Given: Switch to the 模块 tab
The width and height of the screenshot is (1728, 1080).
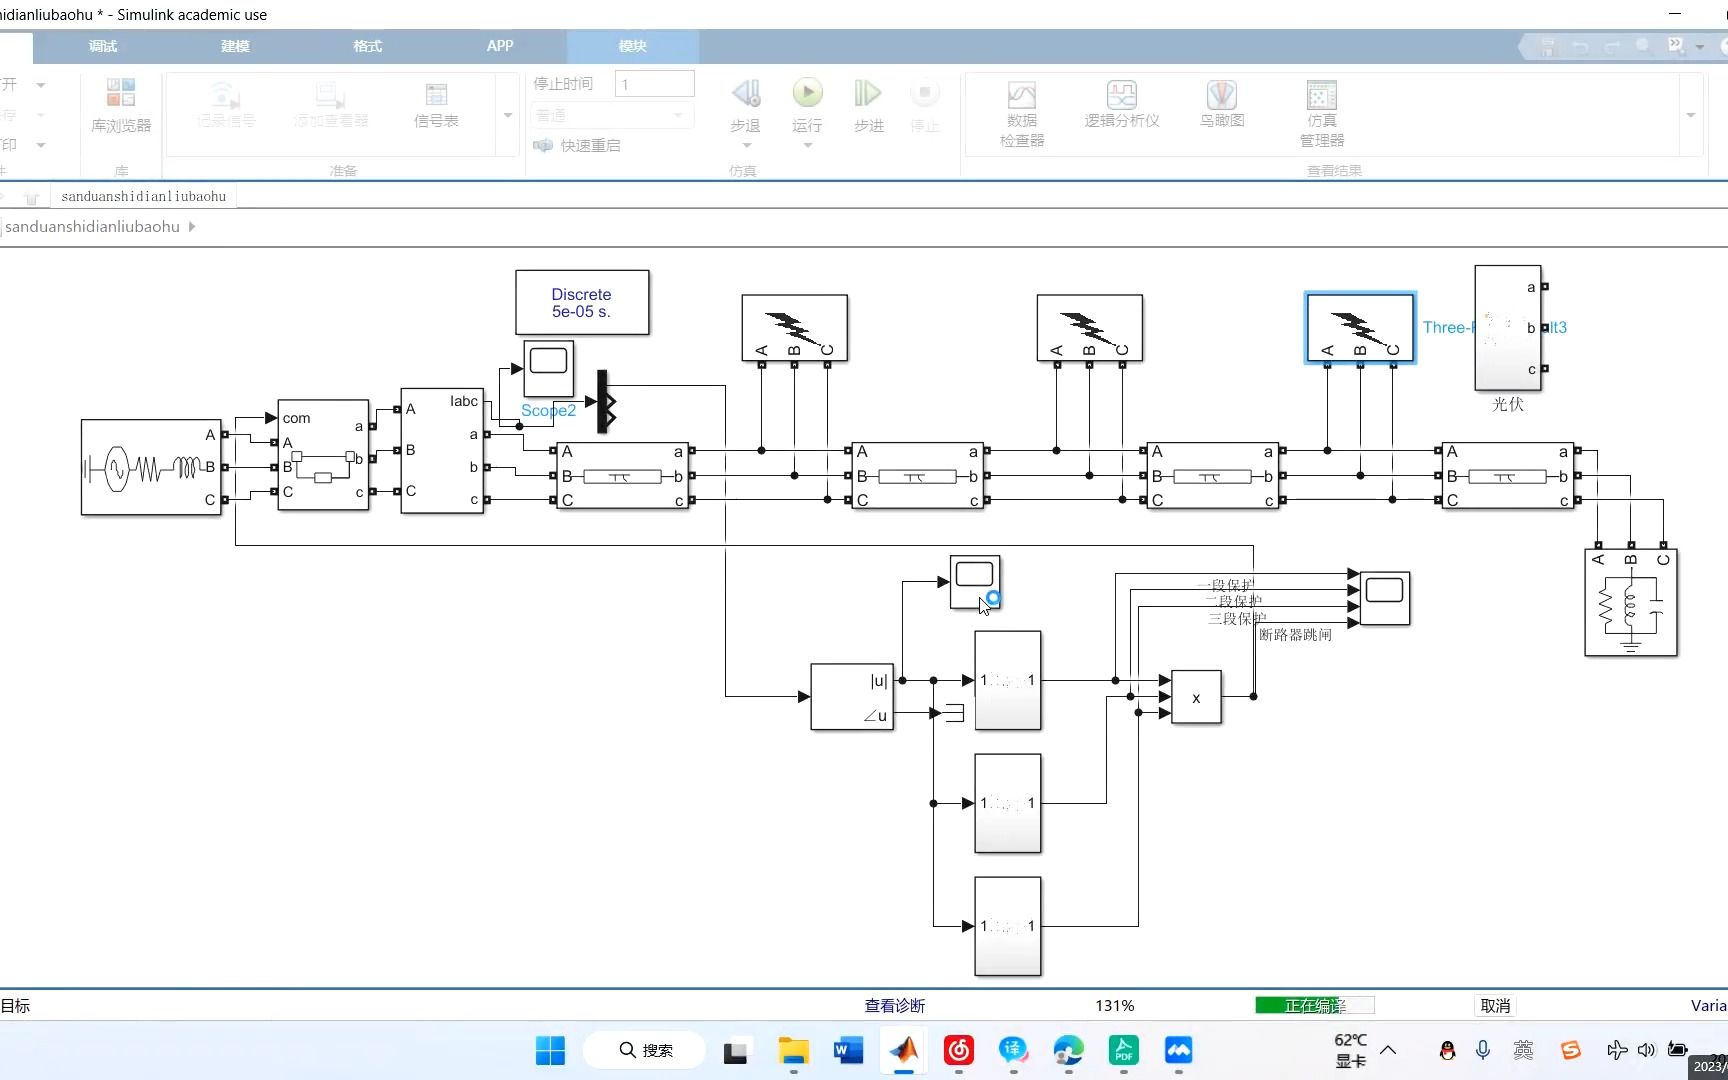Looking at the screenshot, I should 632,46.
